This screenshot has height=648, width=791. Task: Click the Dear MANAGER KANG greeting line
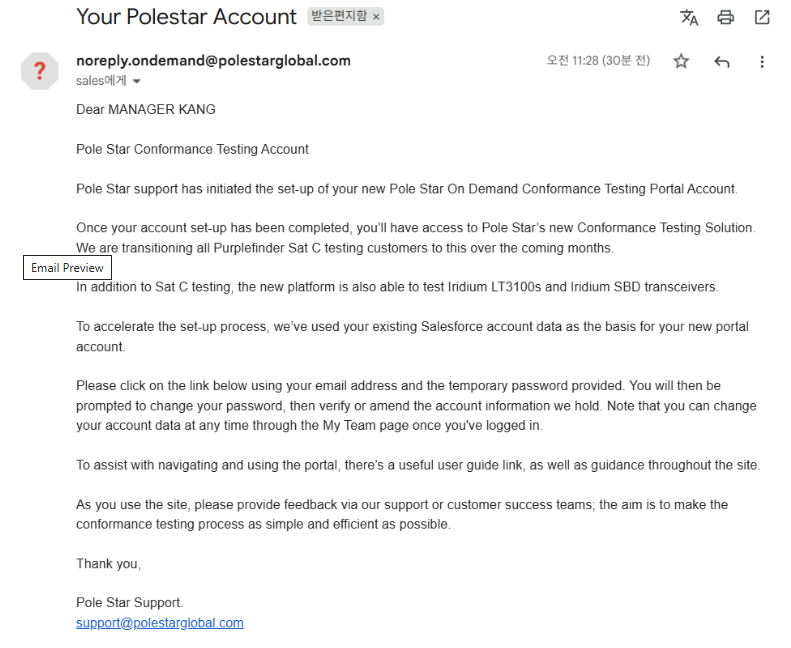tap(146, 109)
